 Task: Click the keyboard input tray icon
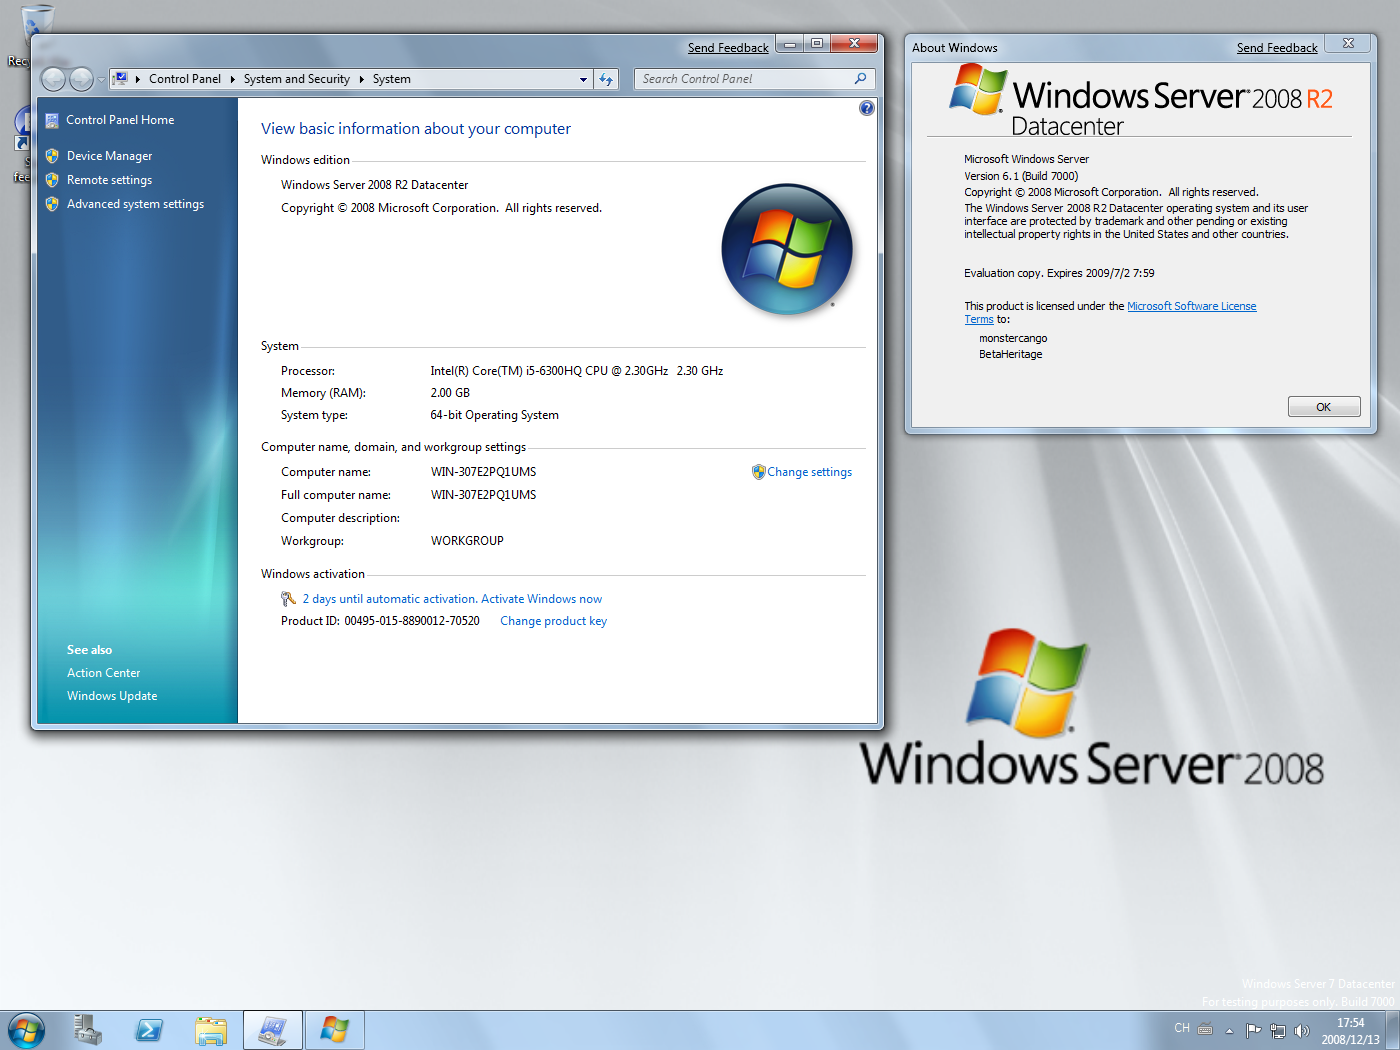tap(1205, 1029)
